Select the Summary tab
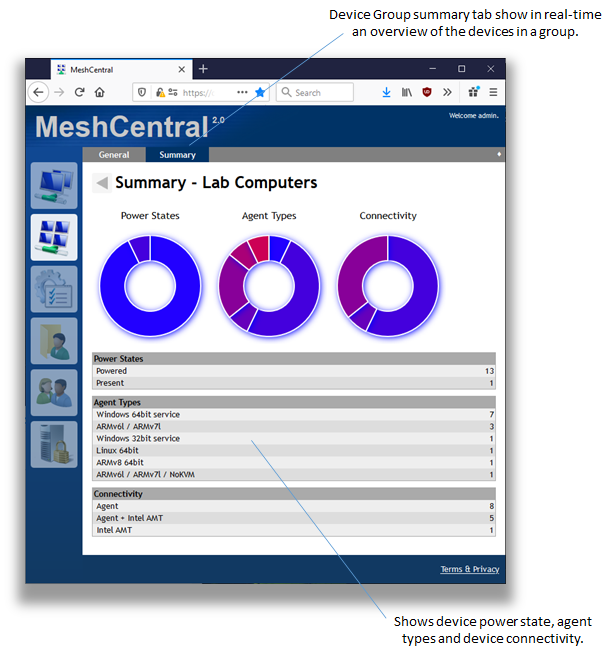The height and width of the screenshot is (657, 614). point(177,155)
